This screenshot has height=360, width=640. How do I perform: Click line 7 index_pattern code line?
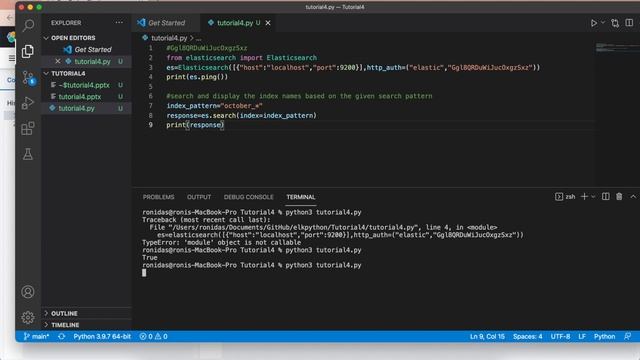point(214,106)
